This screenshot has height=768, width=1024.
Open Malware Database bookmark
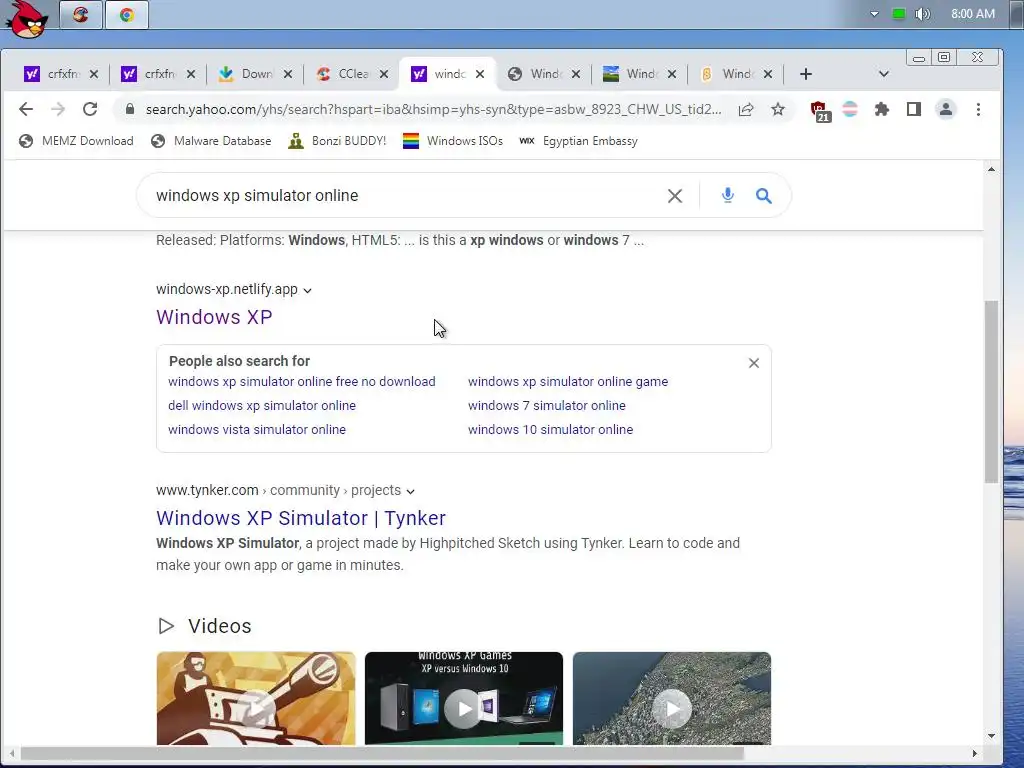pyautogui.click(x=211, y=141)
